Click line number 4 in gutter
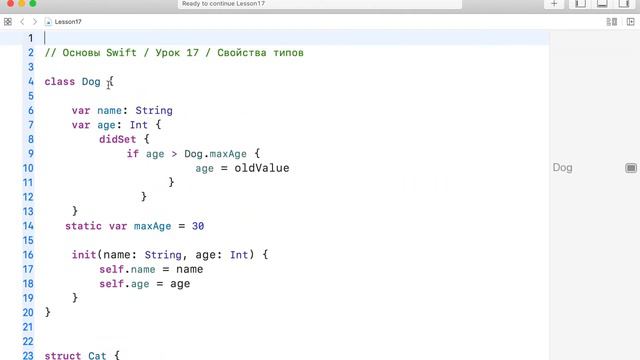The width and height of the screenshot is (640, 360). click(31, 82)
